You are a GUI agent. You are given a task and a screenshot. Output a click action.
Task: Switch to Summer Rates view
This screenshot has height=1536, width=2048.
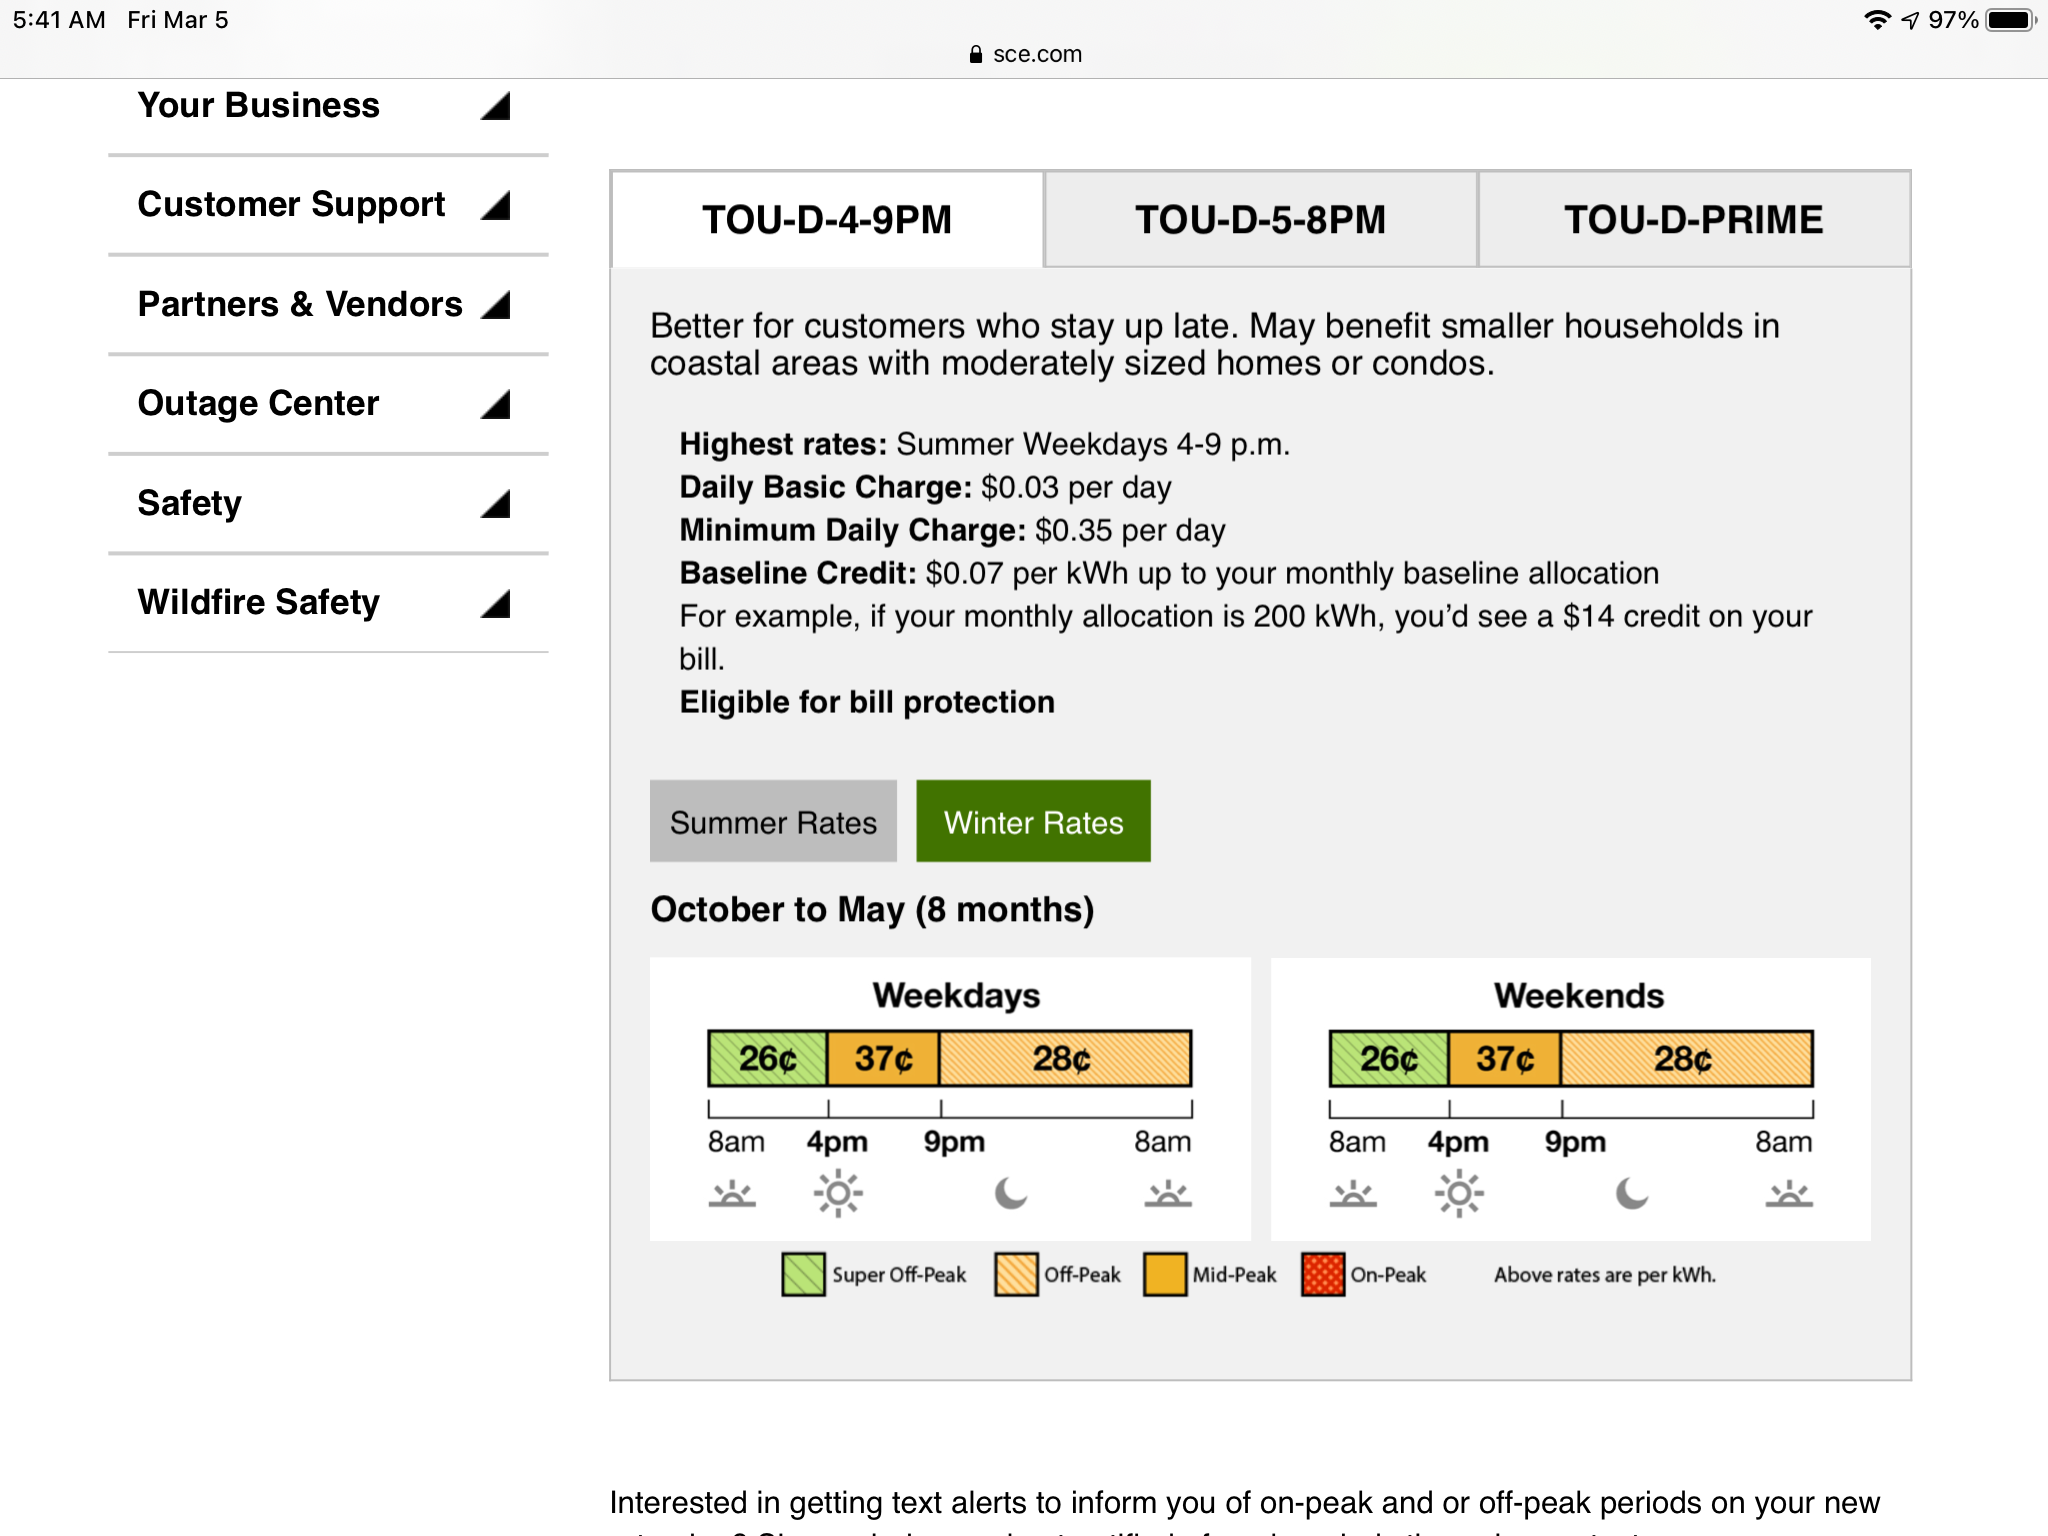pyautogui.click(x=773, y=822)
